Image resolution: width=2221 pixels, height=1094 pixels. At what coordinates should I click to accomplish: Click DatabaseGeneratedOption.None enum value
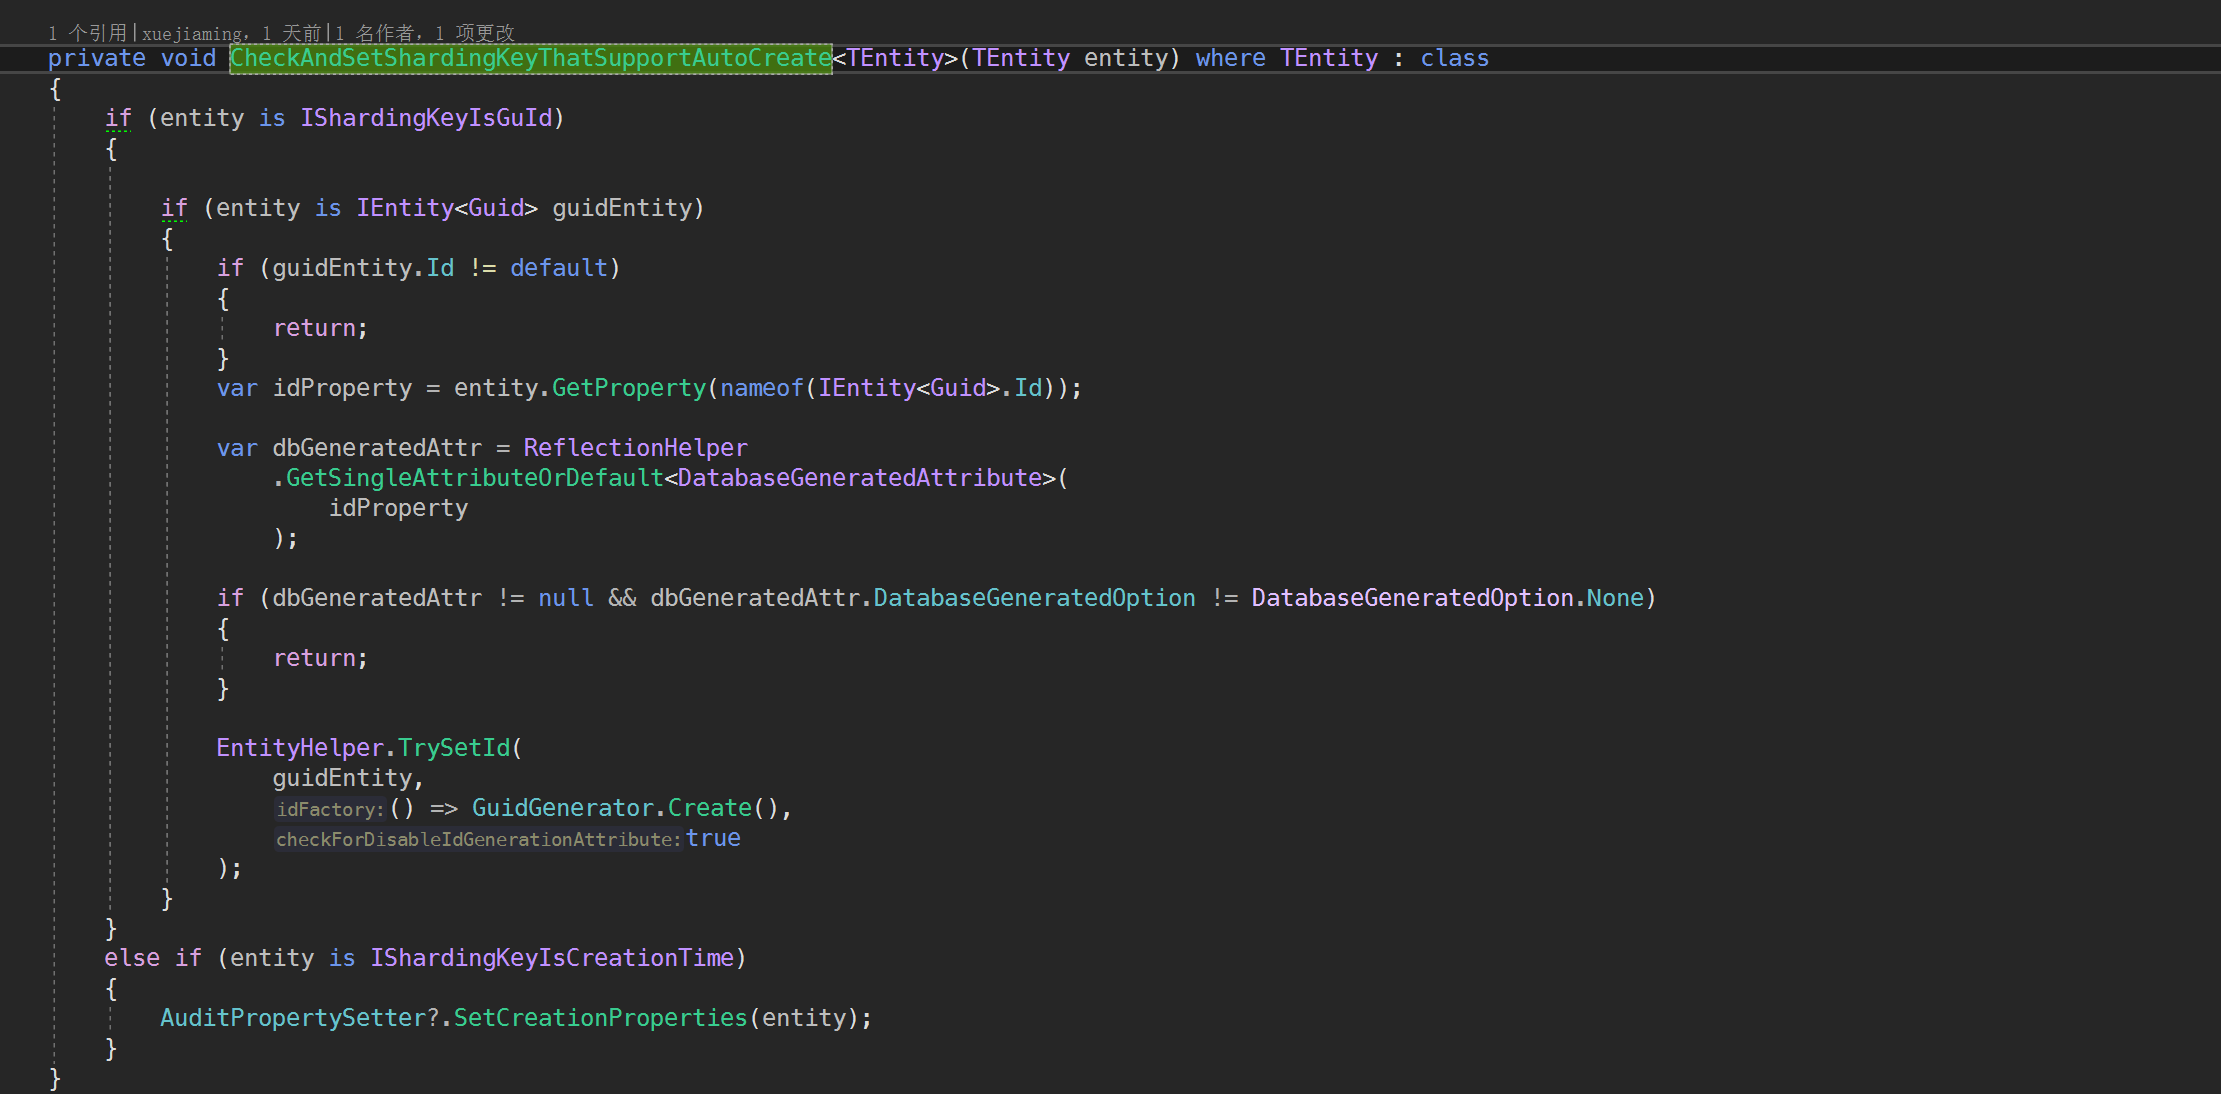(x=1615, y=598)
